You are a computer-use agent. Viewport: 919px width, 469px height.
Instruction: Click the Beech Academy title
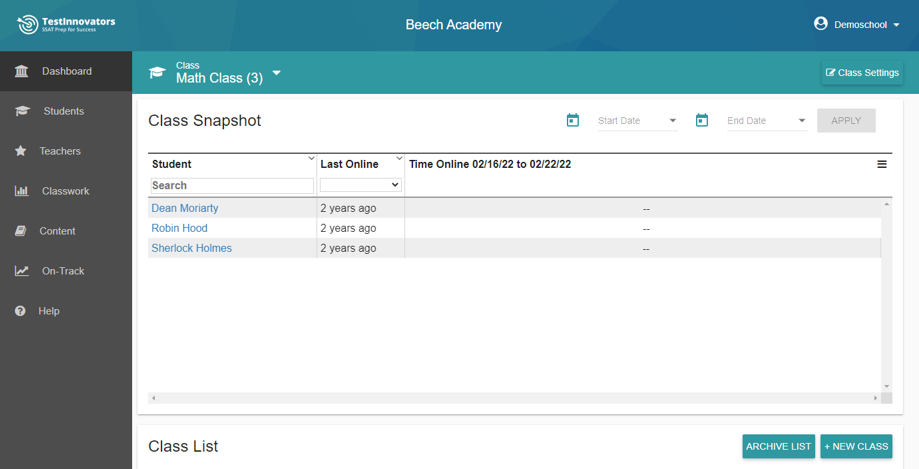(x=454, y=25)
